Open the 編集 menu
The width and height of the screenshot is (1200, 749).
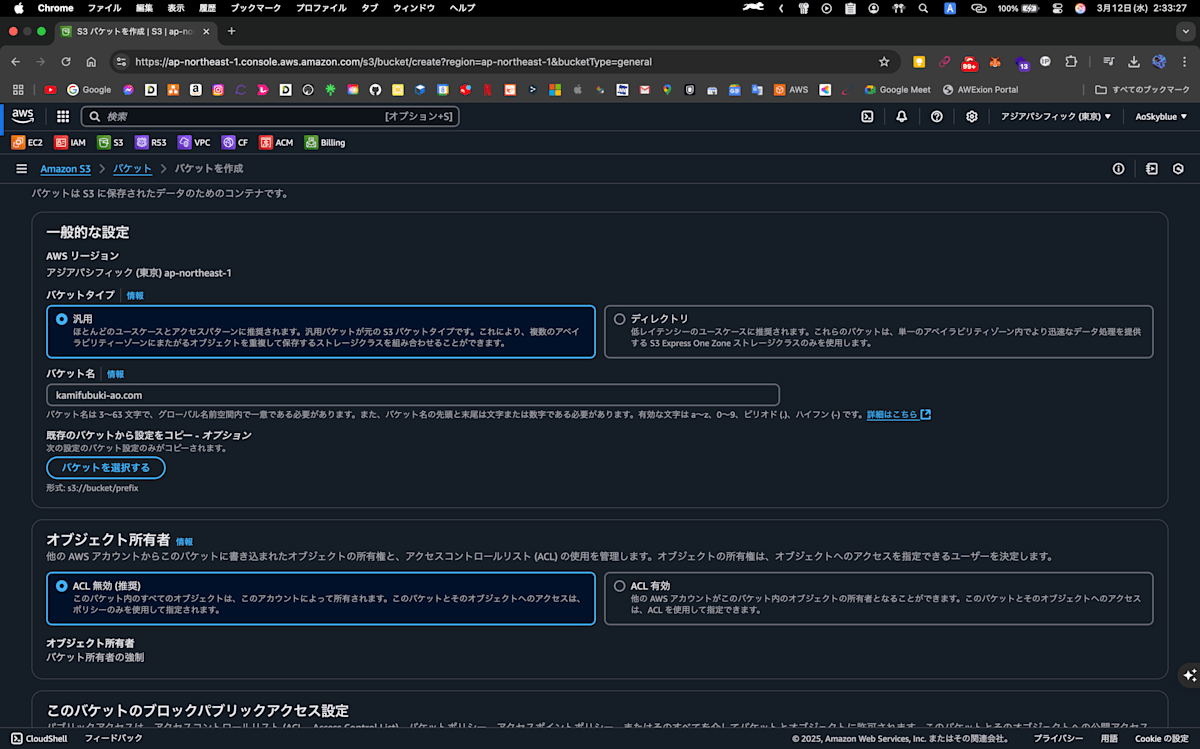click(x=144, y=8)
